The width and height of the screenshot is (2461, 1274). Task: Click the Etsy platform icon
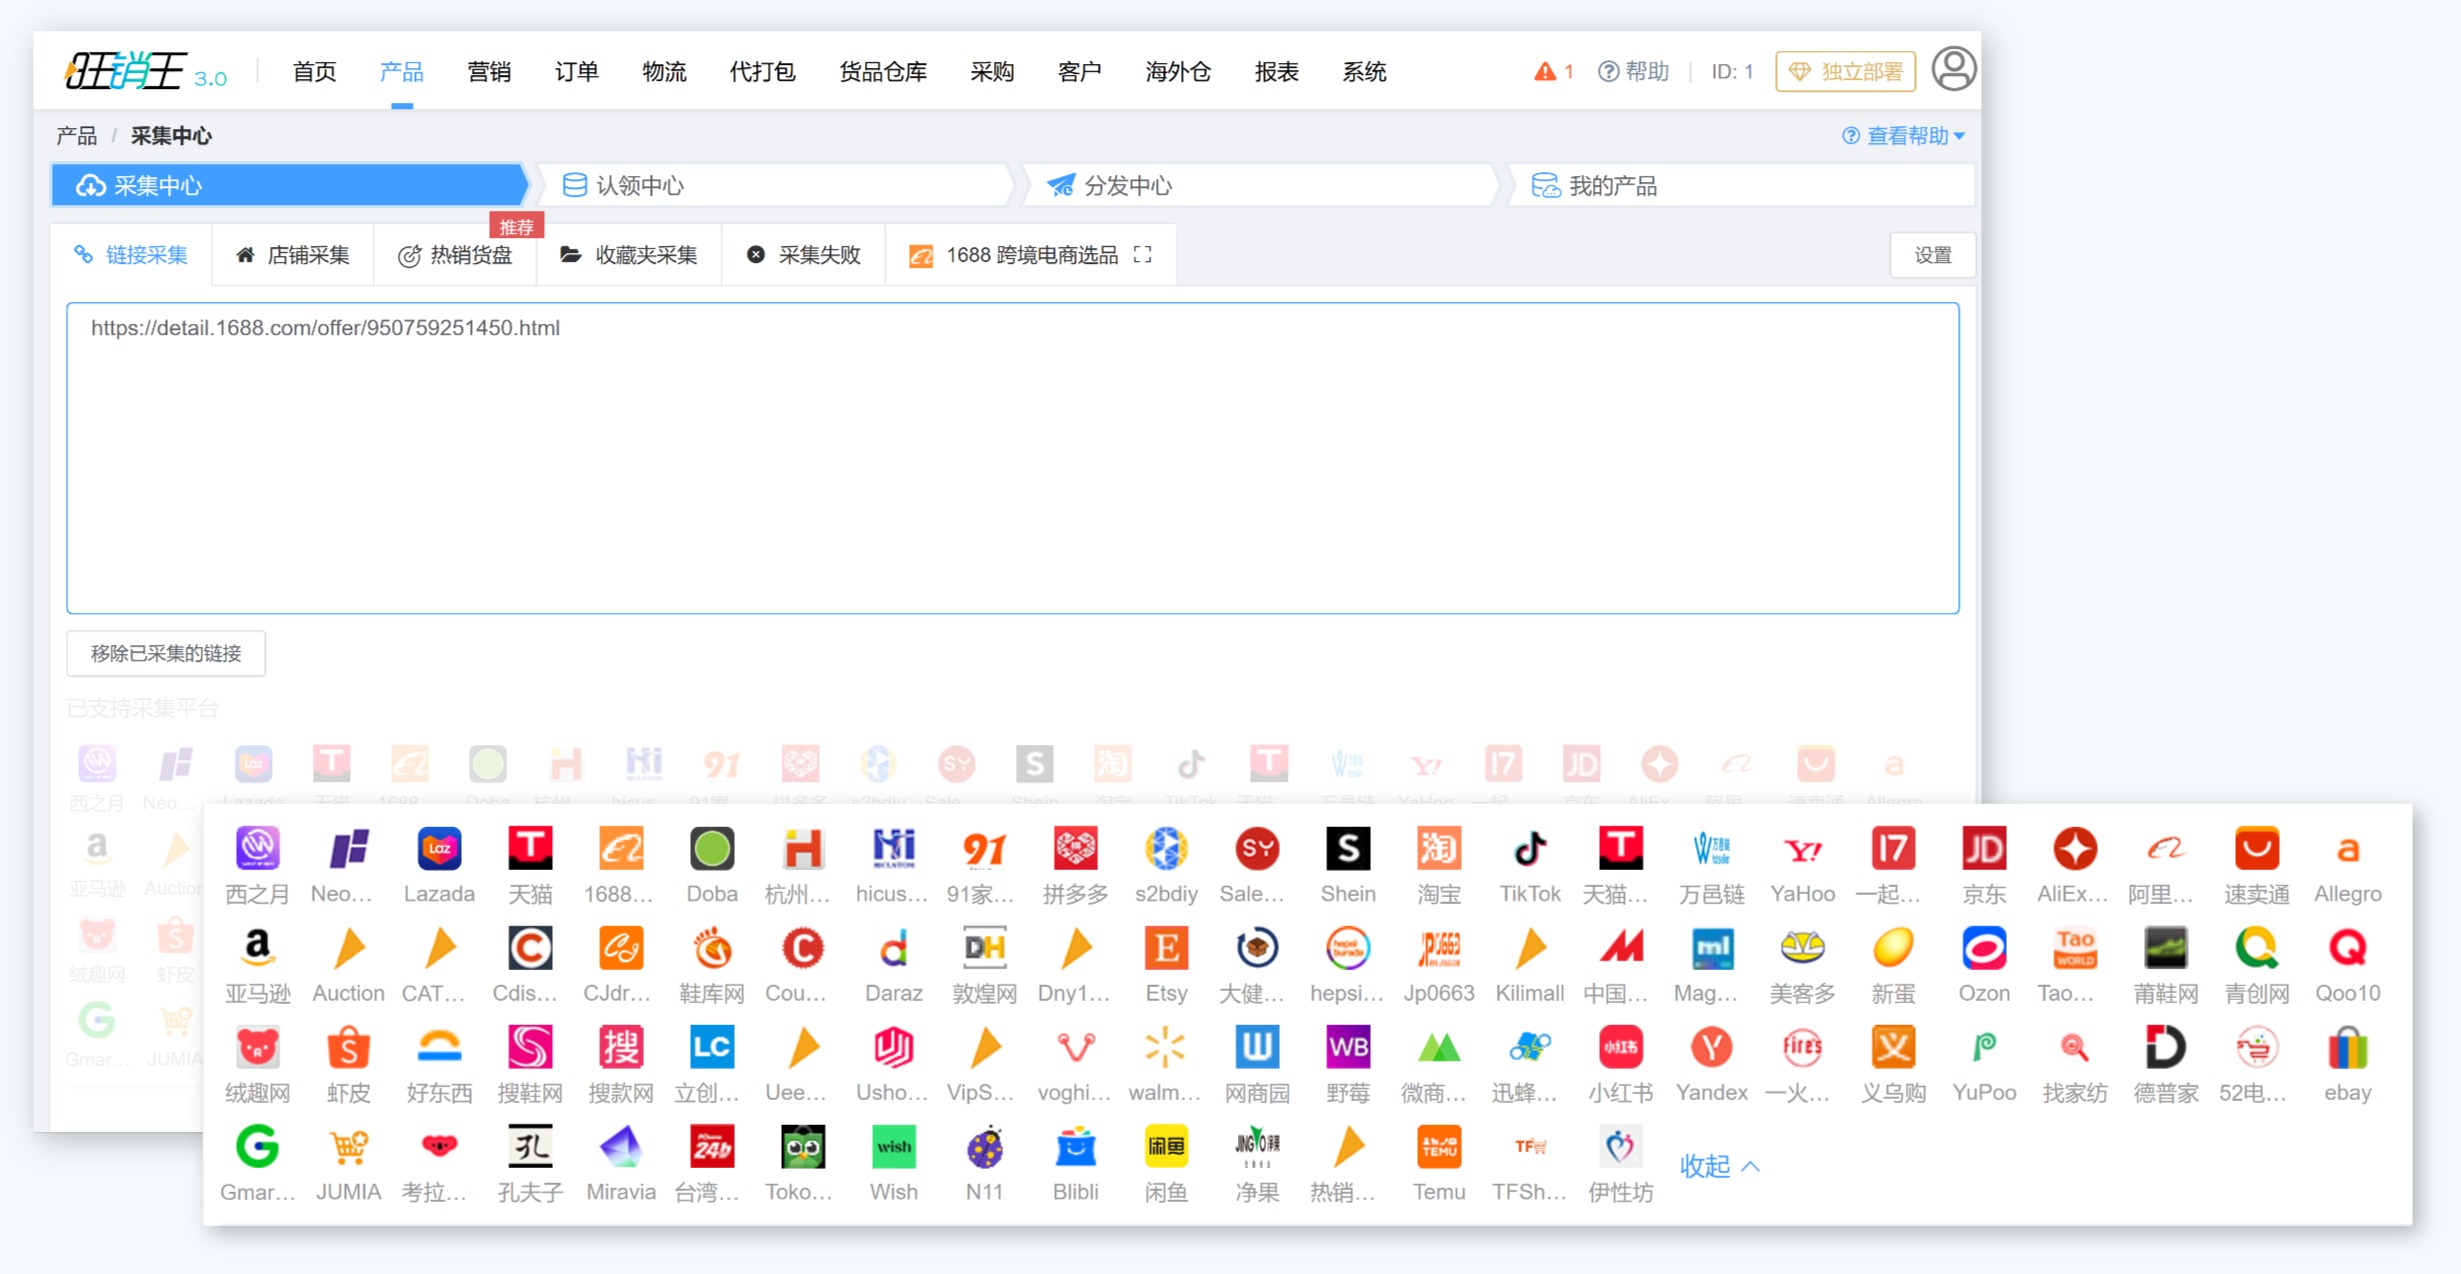point(1166,948)
